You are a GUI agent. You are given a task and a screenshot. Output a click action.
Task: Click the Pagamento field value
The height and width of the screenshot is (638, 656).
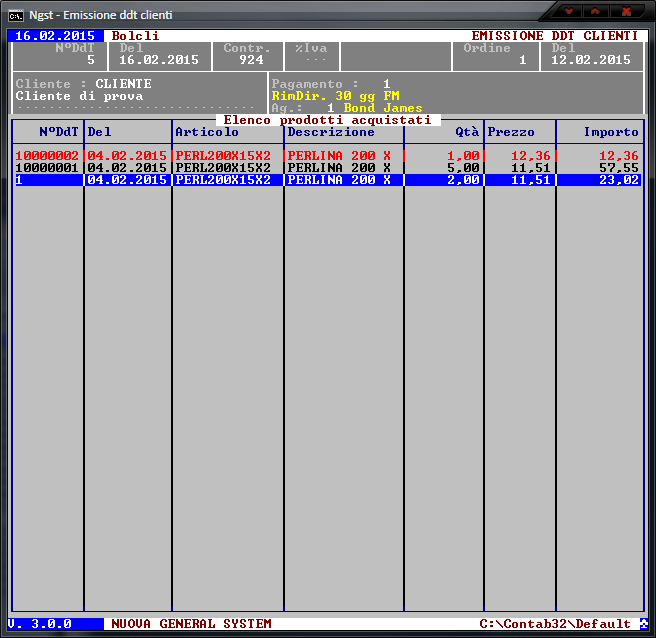click(x=386, y=84)
